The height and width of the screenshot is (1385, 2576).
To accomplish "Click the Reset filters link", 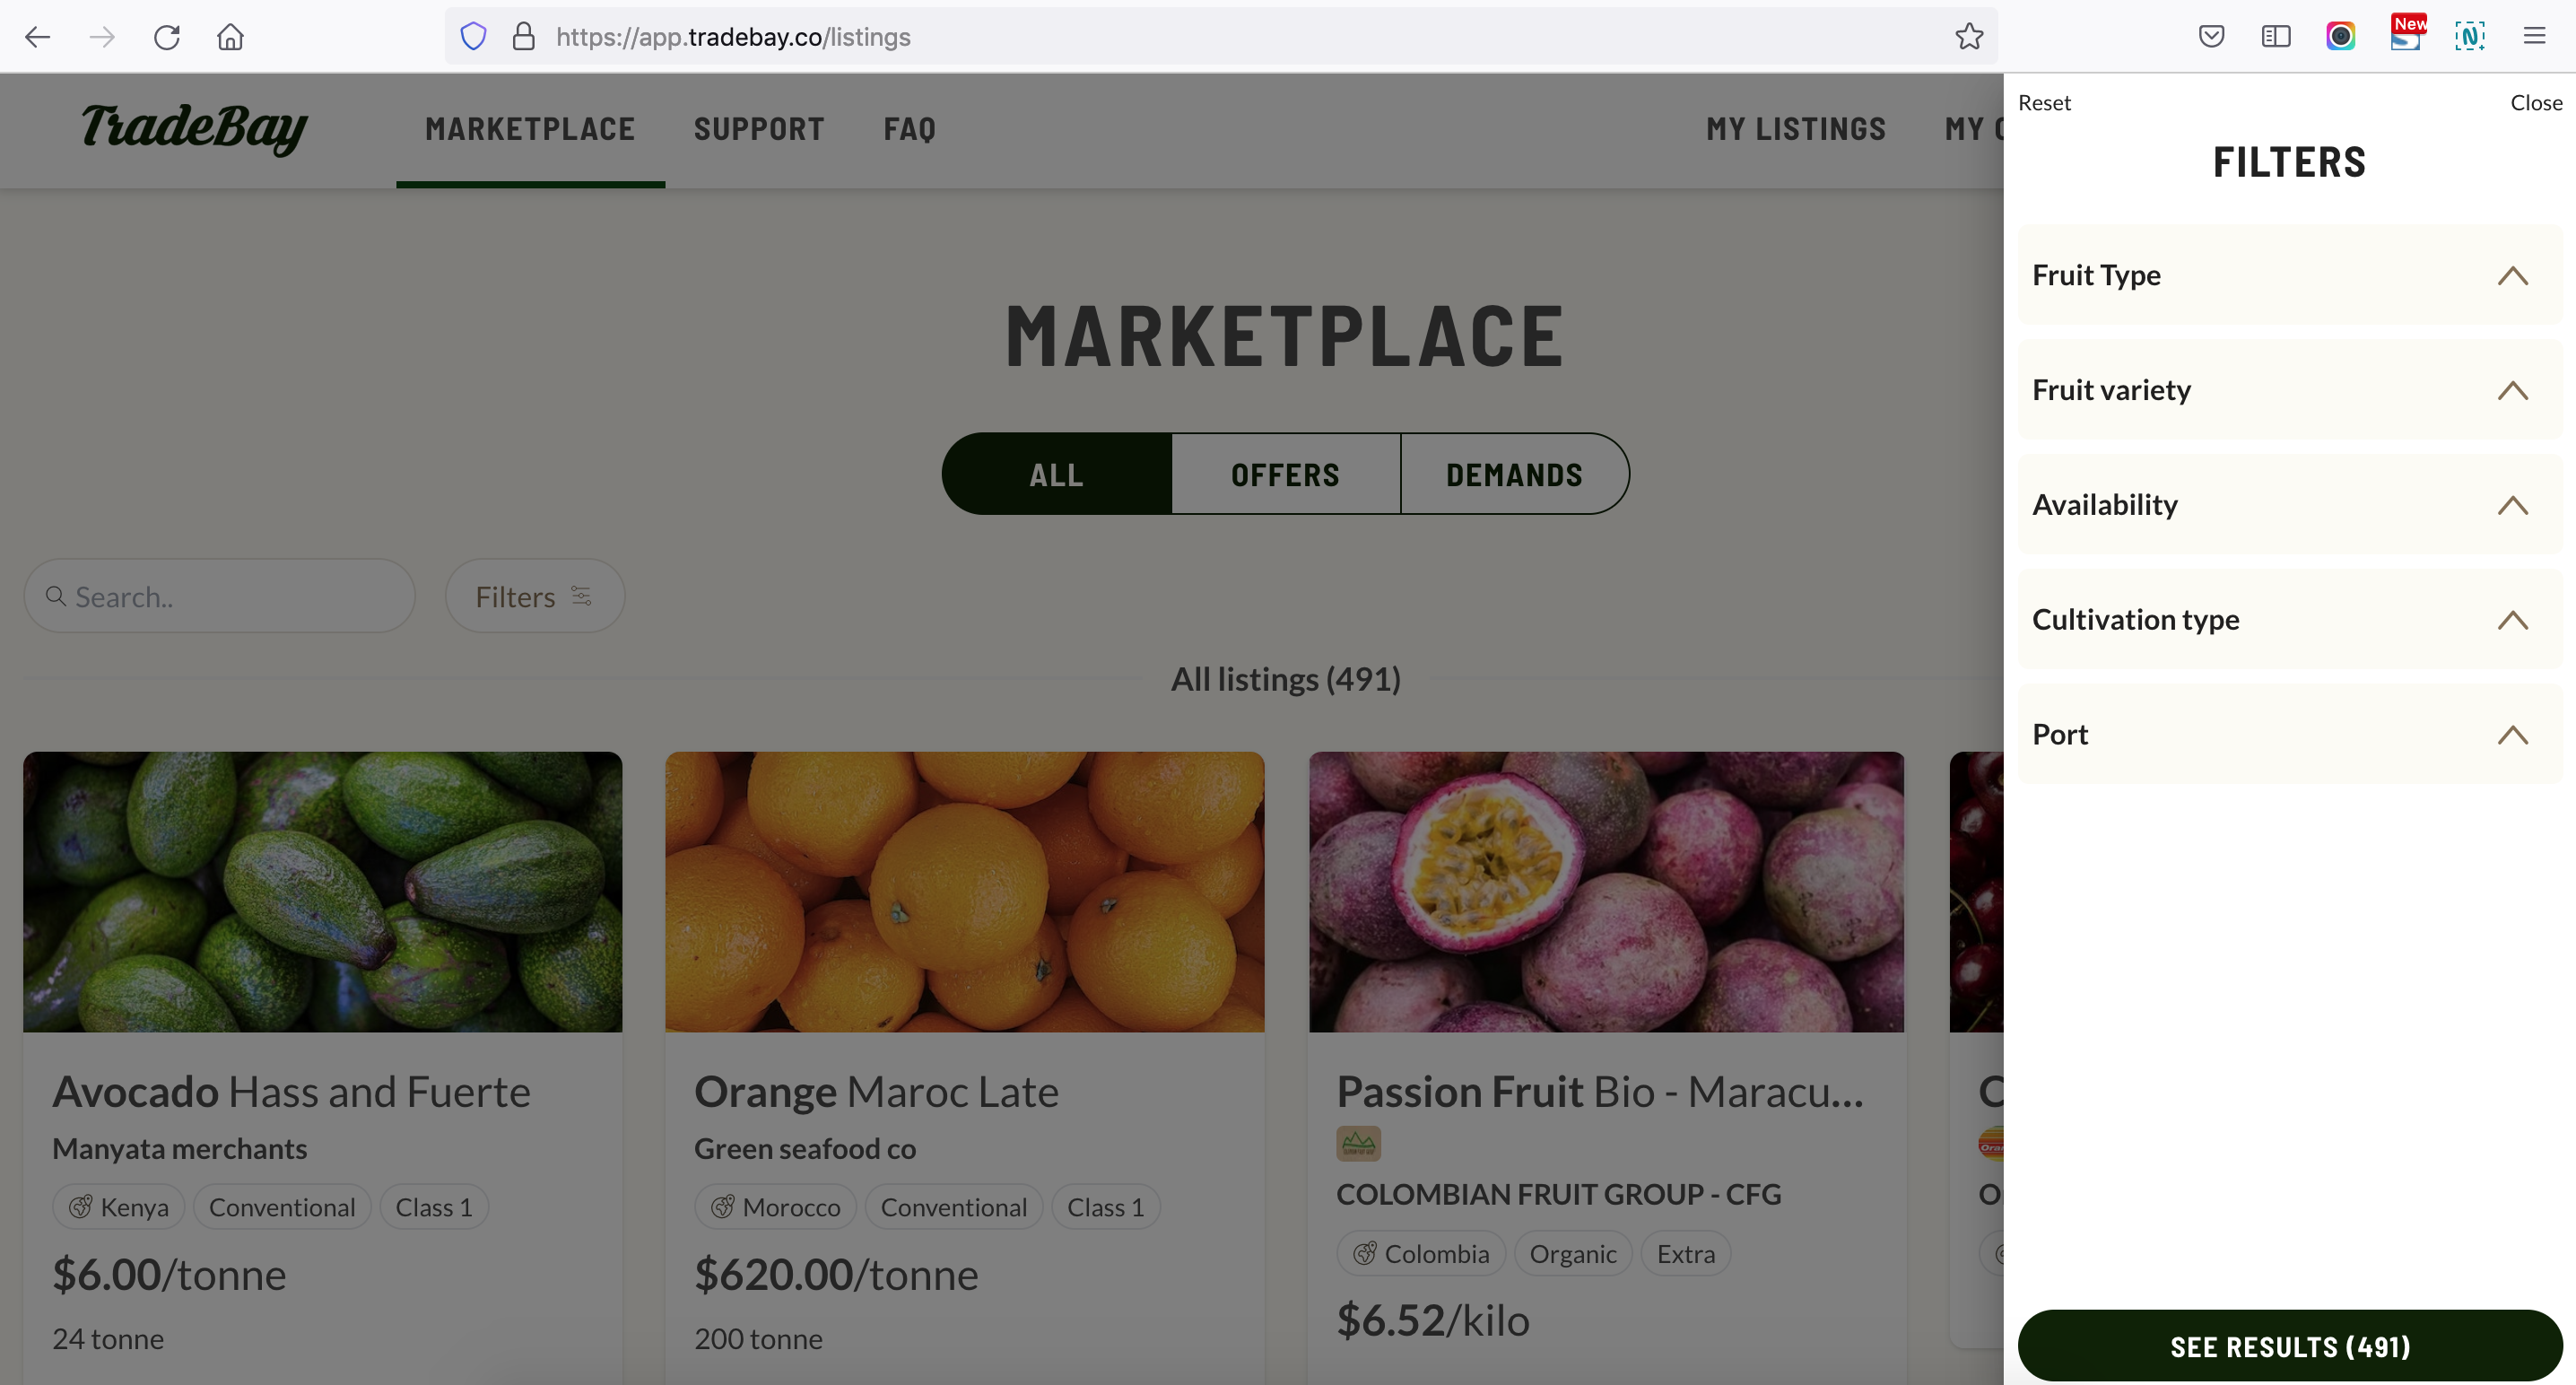I will 2044,102.
